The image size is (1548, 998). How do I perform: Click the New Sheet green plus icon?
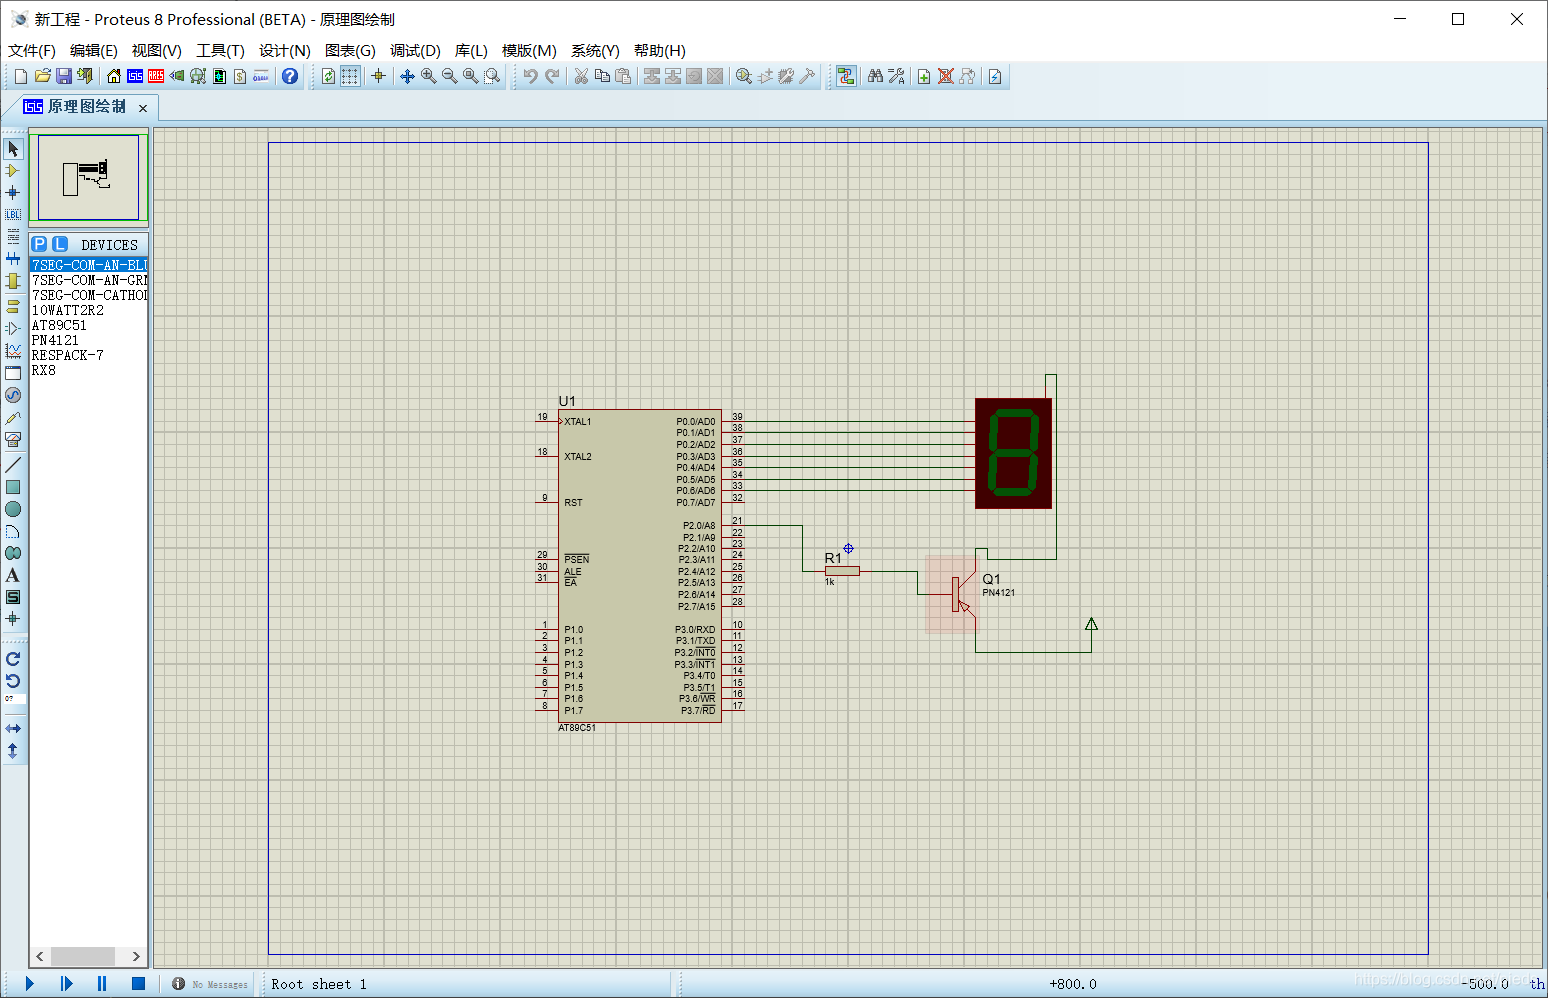tap(924, 76)
